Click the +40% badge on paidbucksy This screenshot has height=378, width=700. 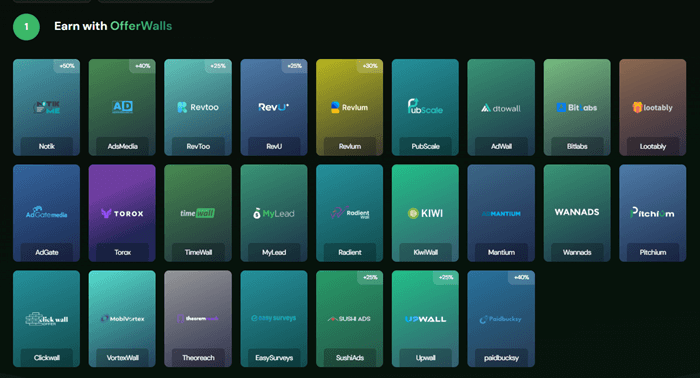click(x=521, y=277)
